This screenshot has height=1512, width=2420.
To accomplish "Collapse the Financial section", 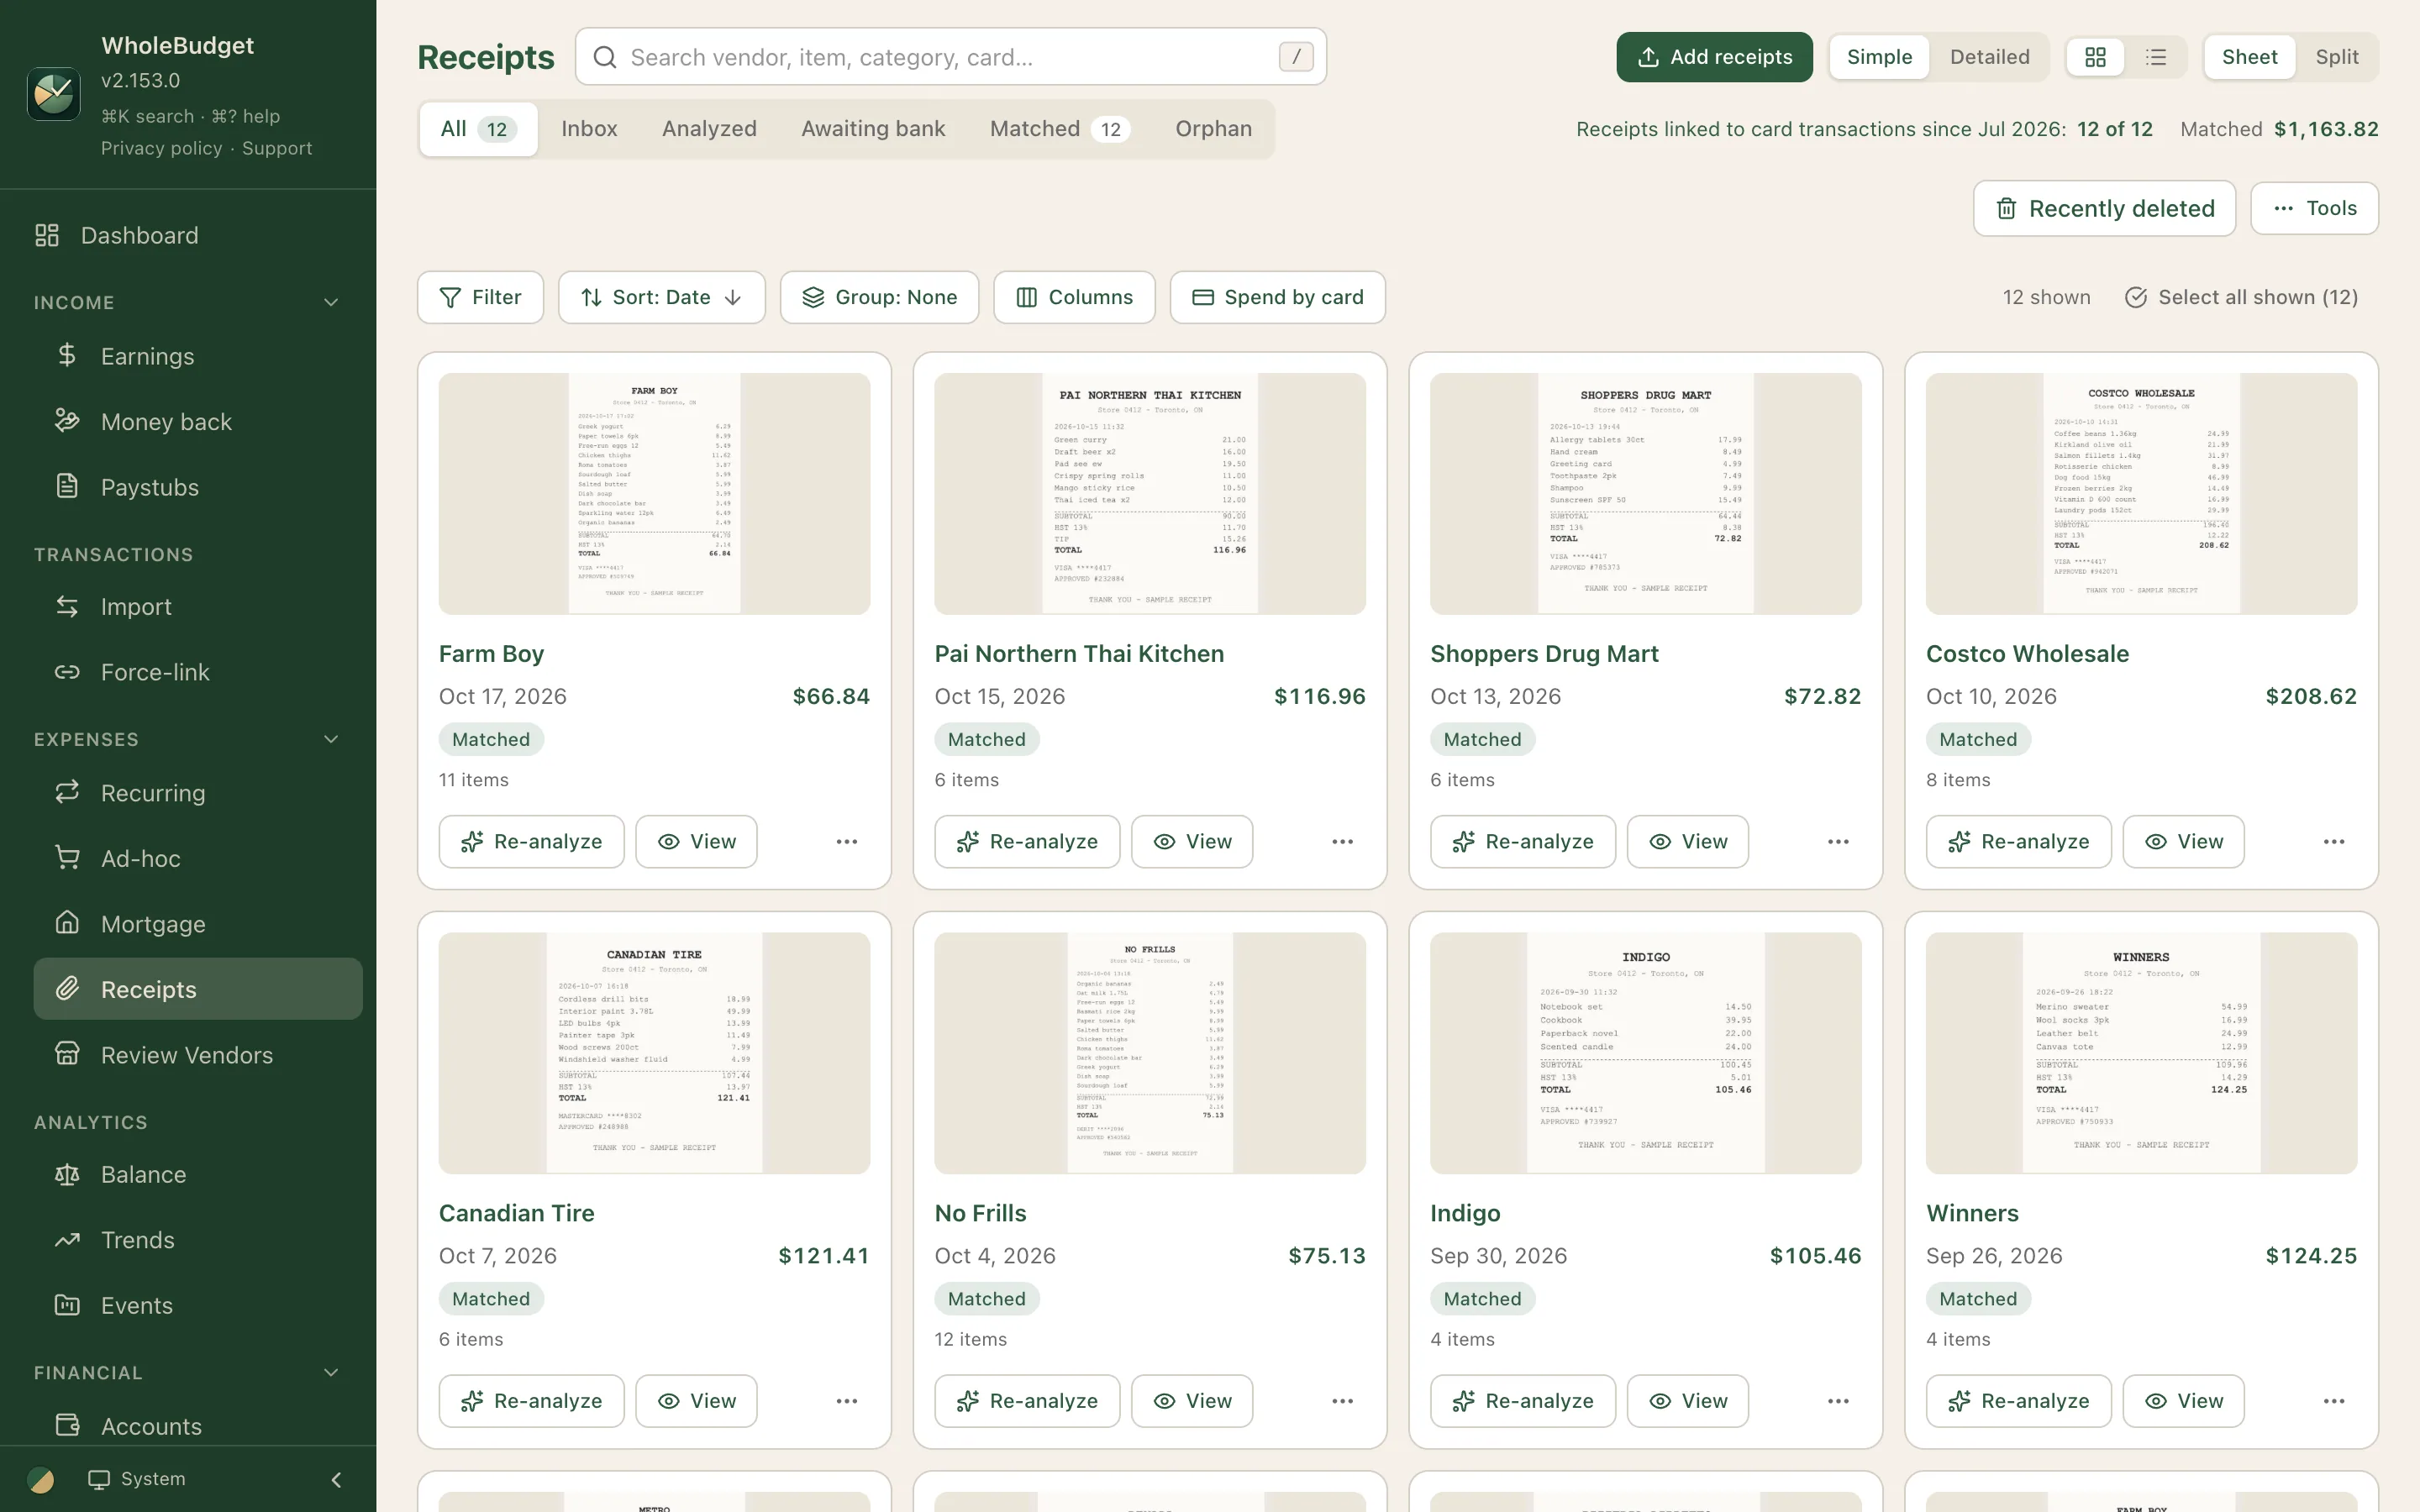I will click(x=331, y=1373).
